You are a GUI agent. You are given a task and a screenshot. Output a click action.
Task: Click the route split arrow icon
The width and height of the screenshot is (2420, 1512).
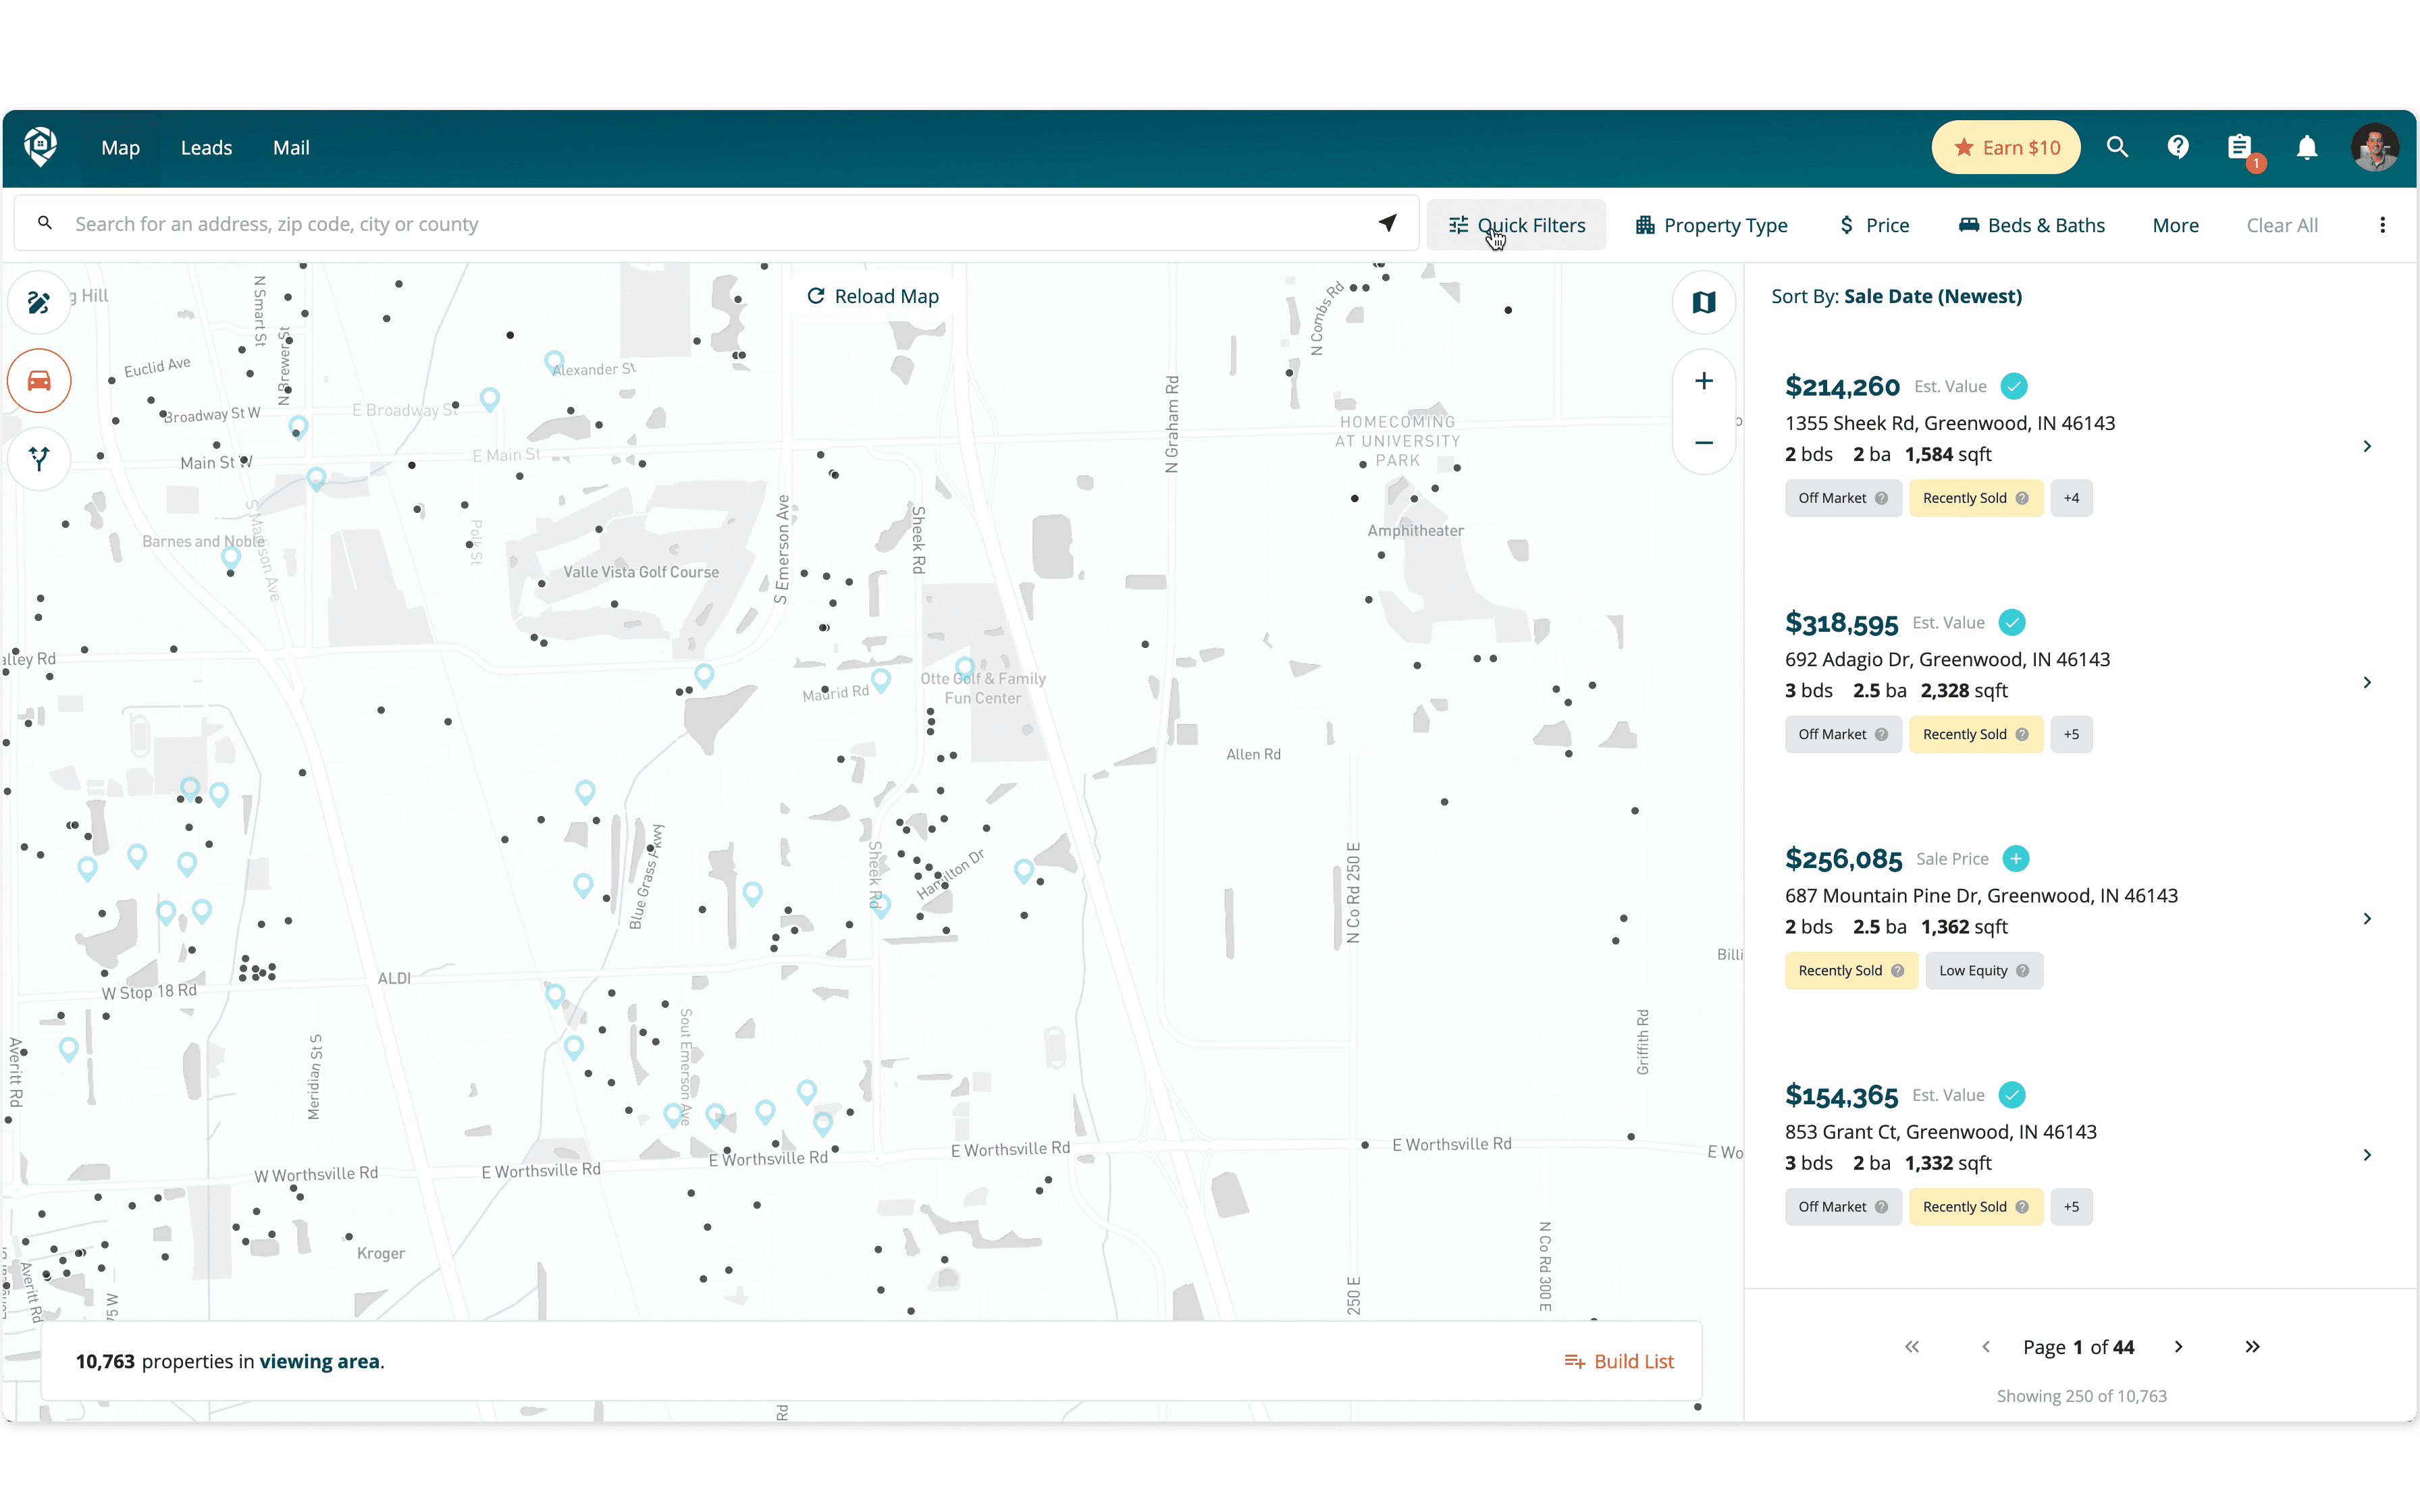39,459
